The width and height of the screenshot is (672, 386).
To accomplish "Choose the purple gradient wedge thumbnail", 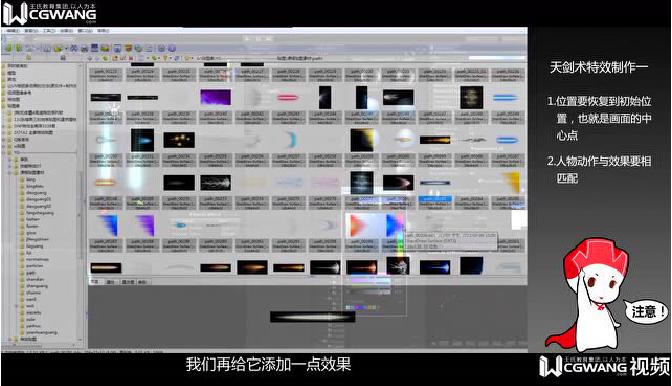I will [145, 225].
